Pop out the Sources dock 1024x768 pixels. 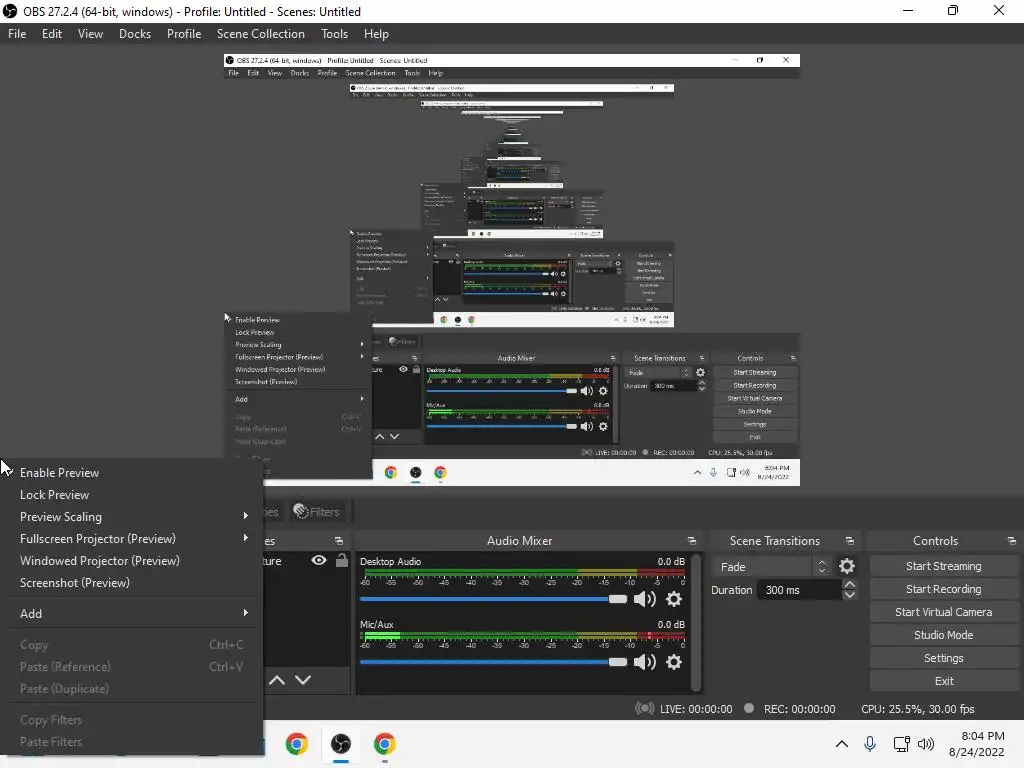pyautogui.click(x=339, y=541)
